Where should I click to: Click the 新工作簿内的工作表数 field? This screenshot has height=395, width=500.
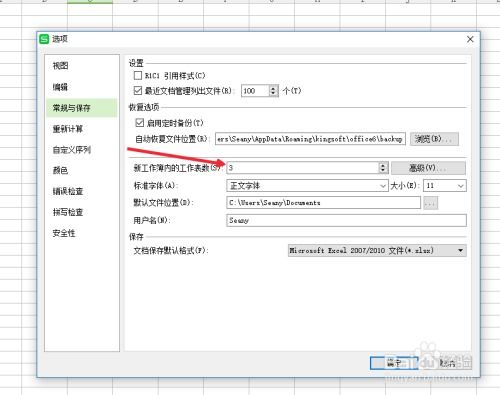coord(303,168)
